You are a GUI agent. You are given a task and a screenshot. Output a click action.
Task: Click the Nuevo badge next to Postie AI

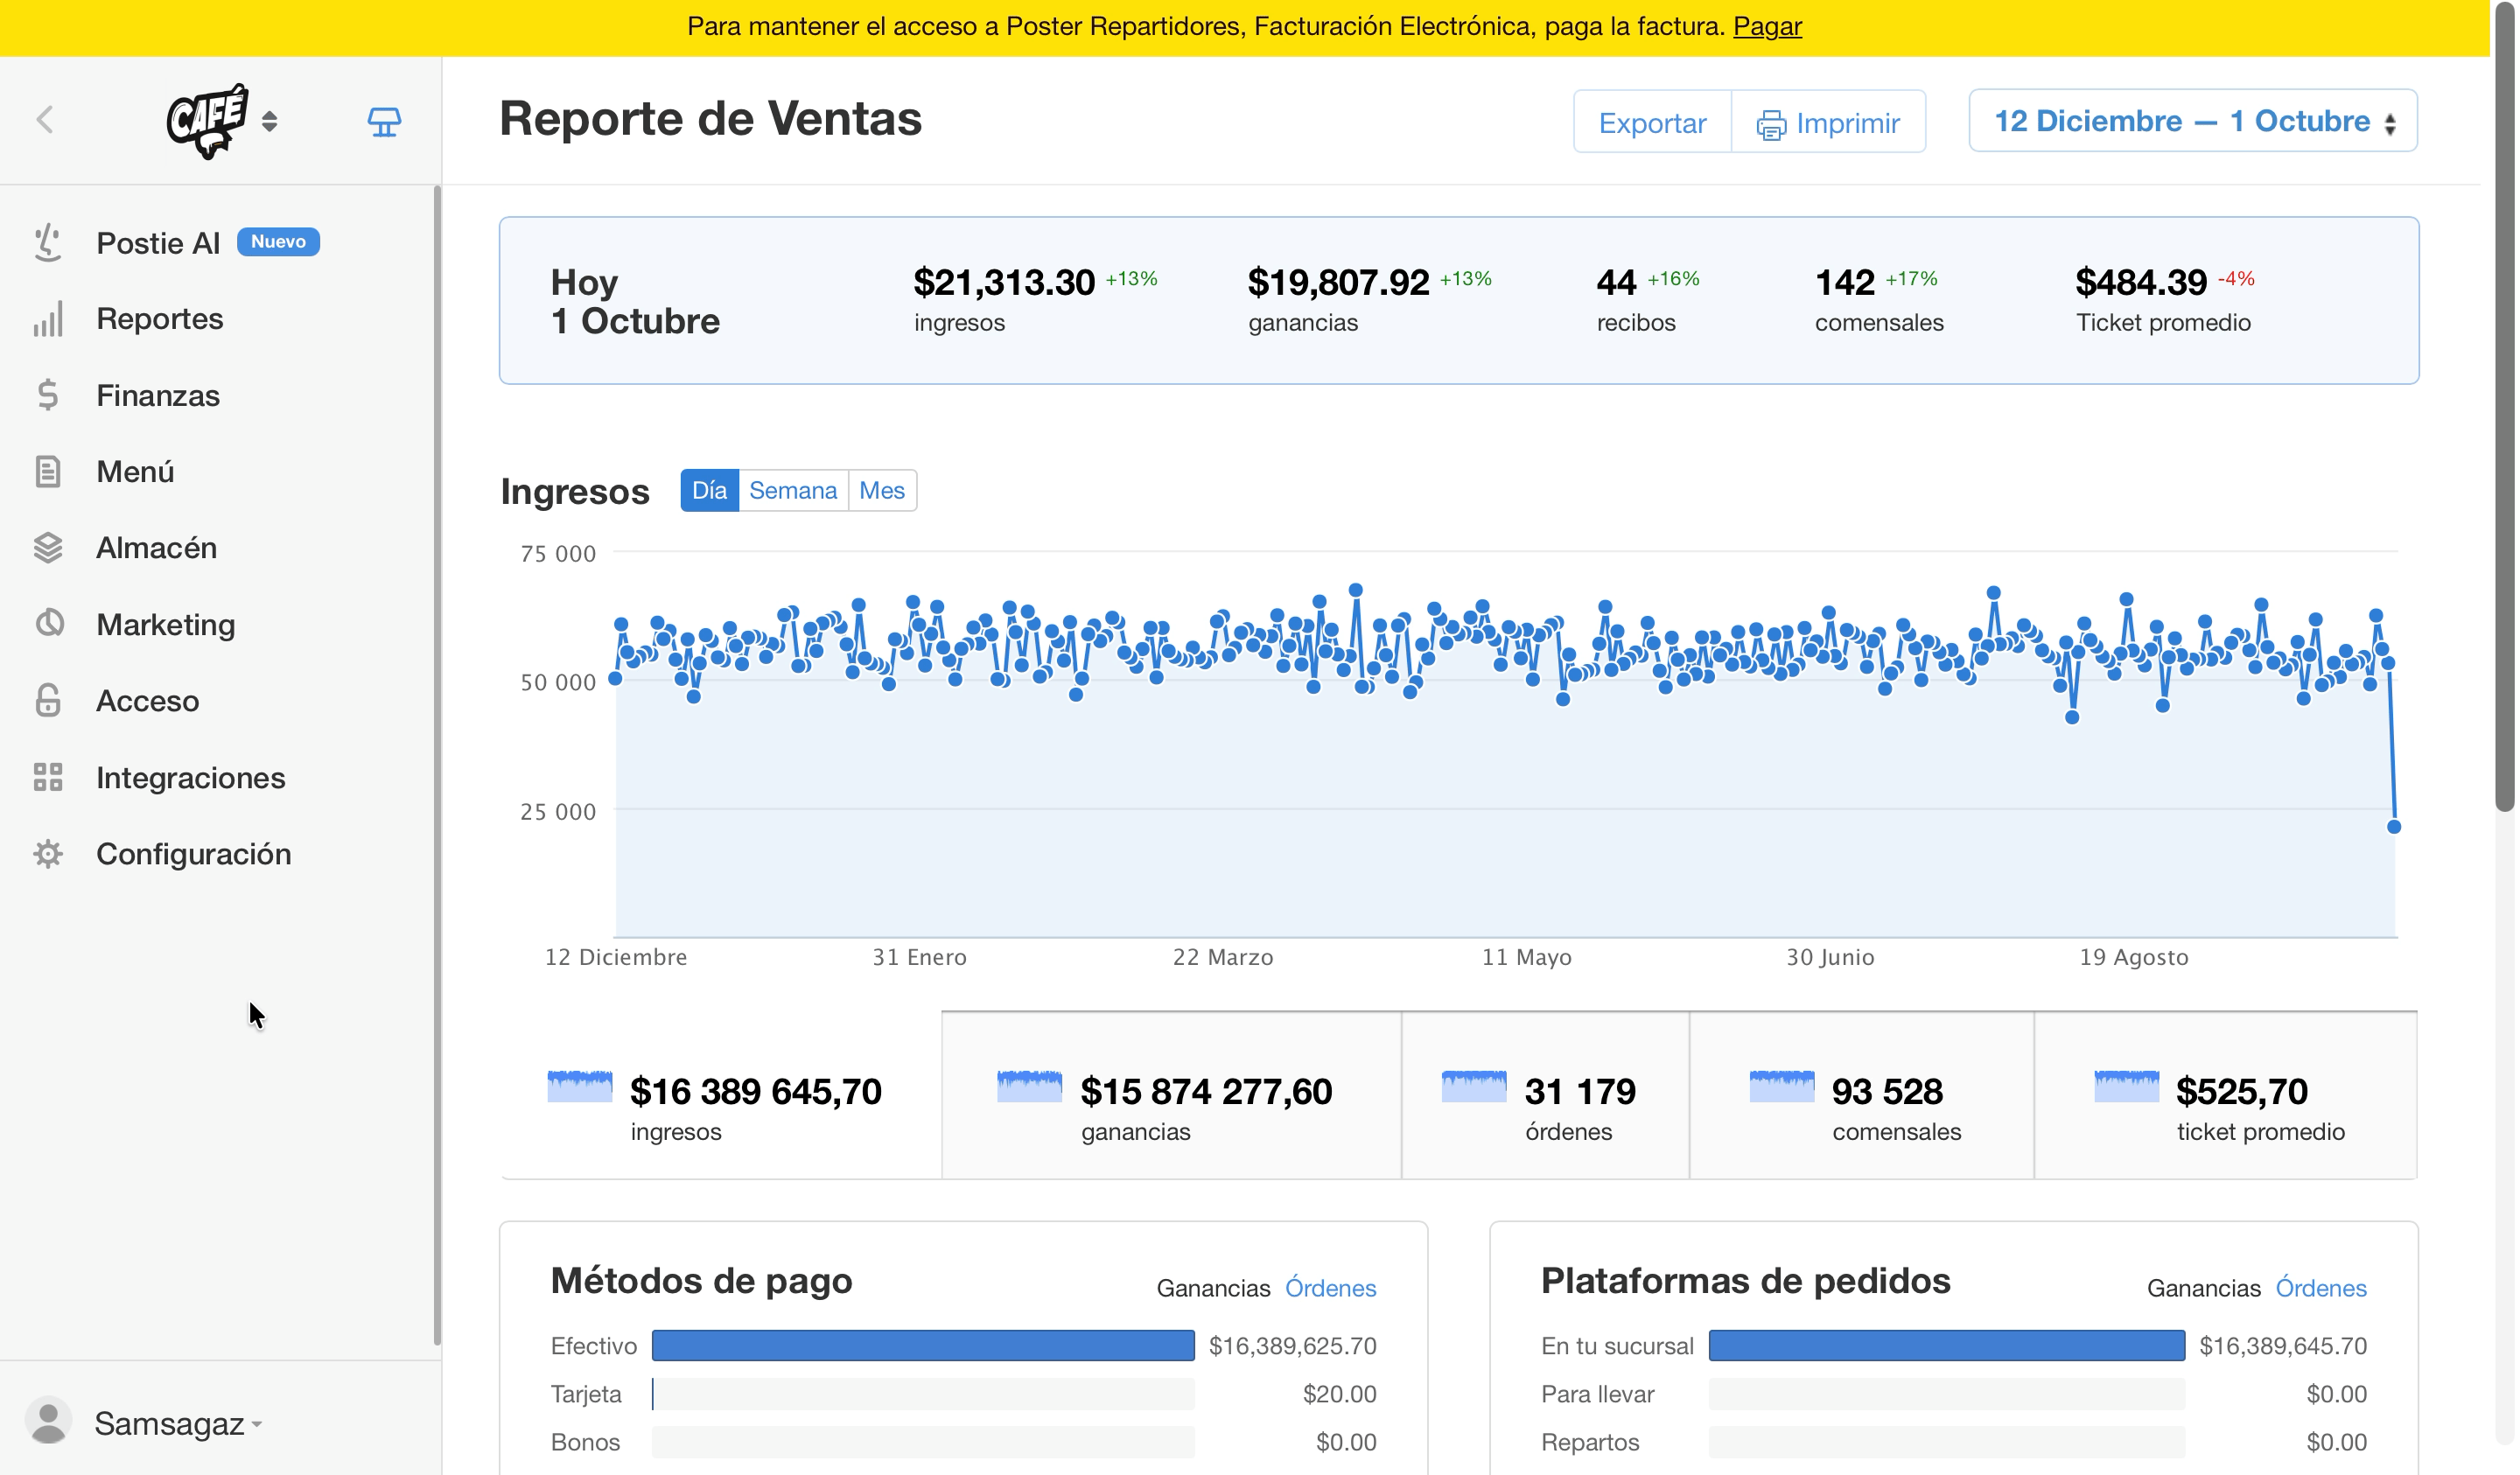point(278,242)
